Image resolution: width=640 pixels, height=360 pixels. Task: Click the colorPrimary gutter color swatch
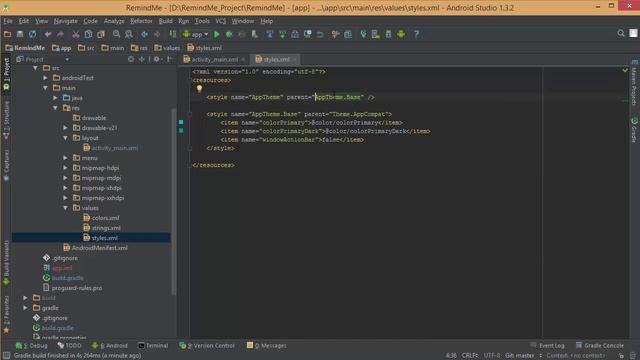(181, 122)
